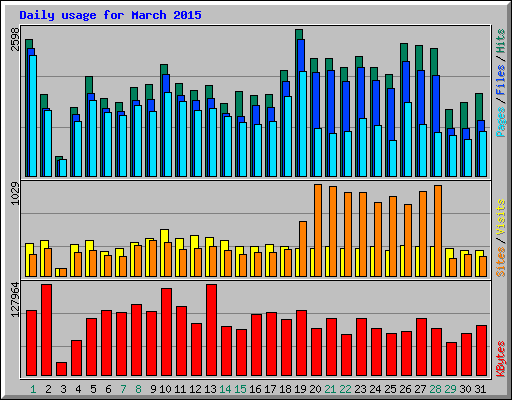
Task: Select day label "13" on x-axis
Action: pos(210,389)
